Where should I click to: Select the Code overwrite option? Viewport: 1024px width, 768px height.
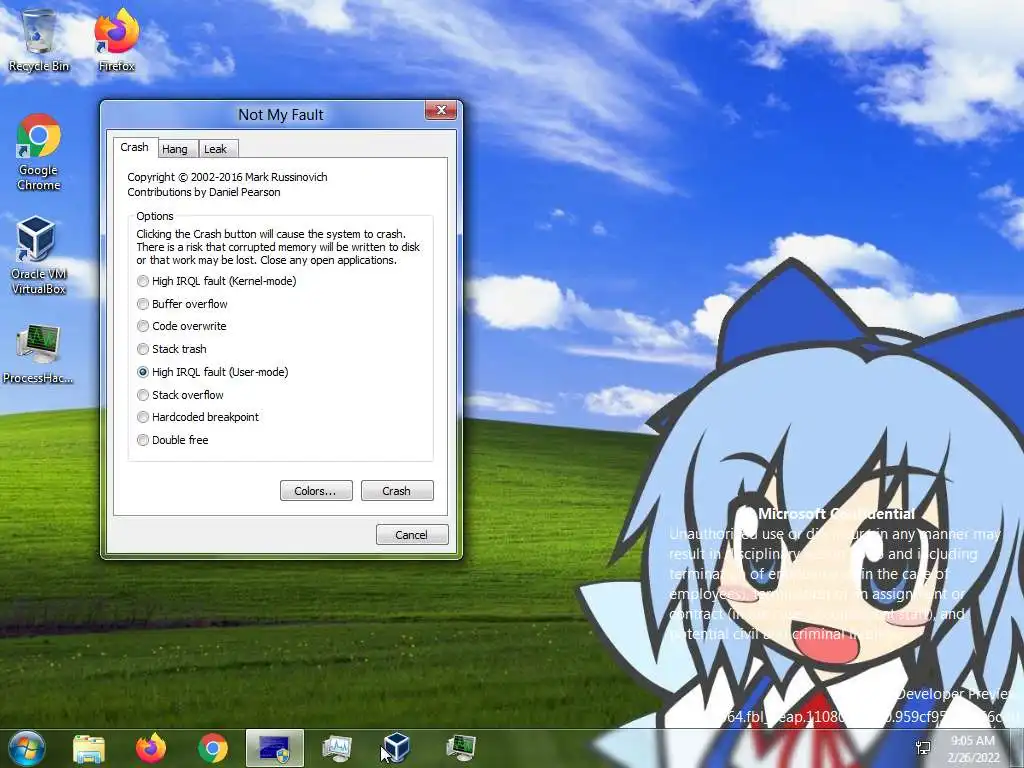coord(182,326)
